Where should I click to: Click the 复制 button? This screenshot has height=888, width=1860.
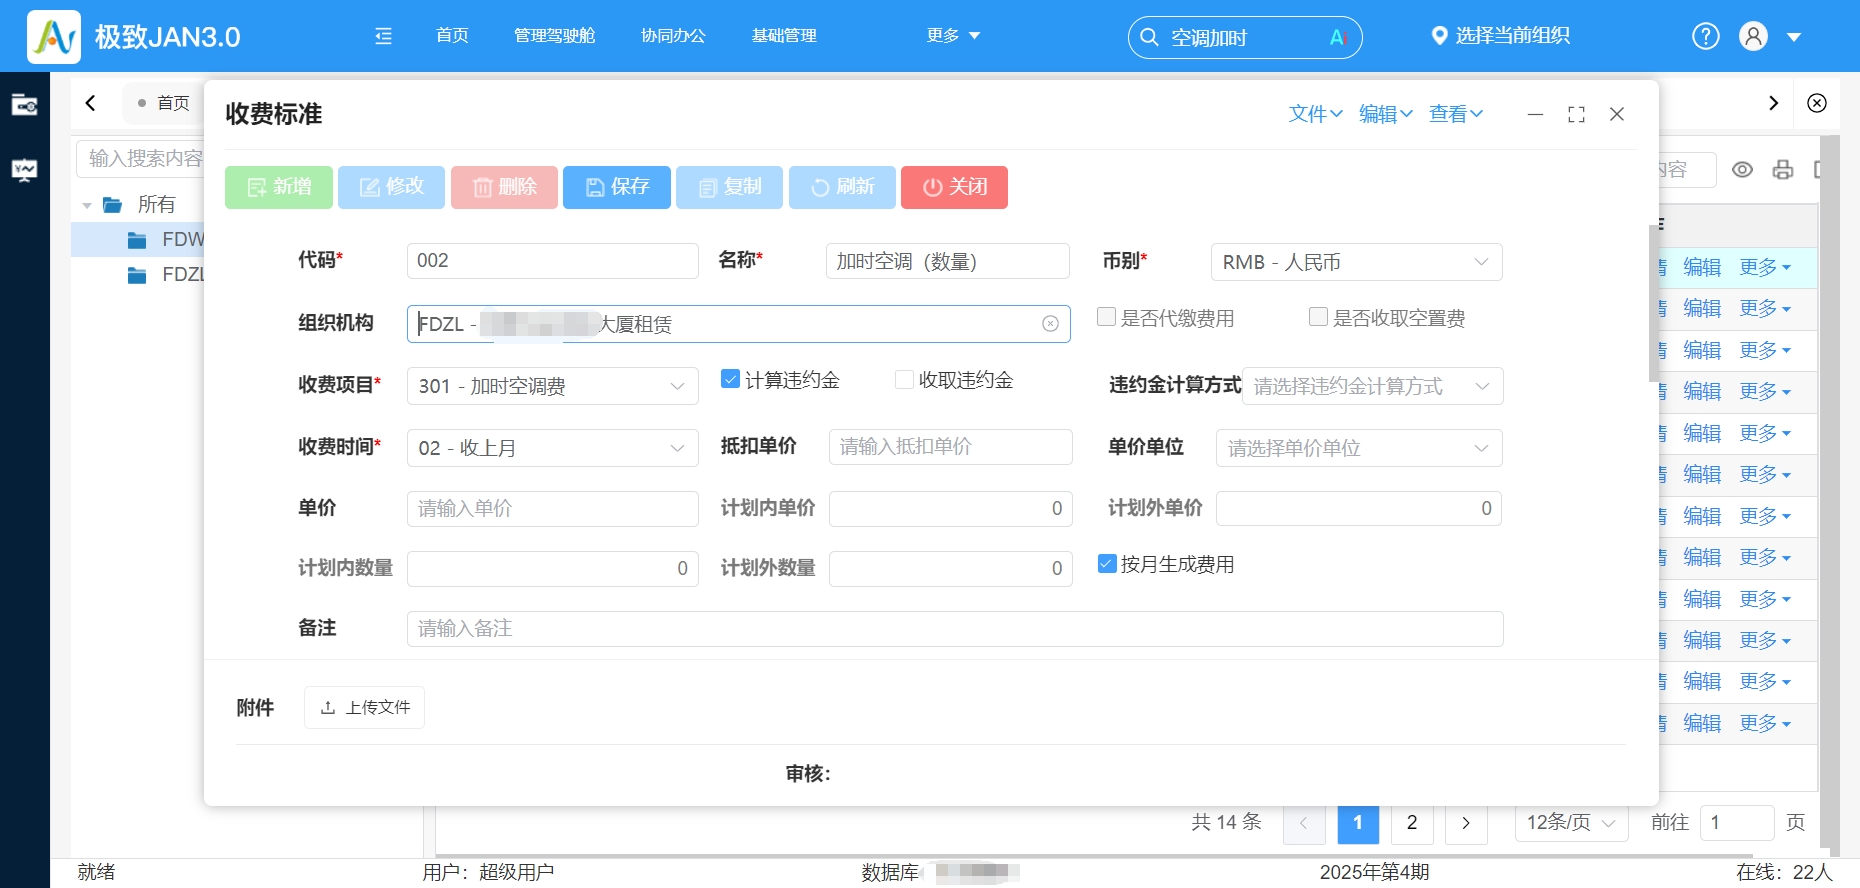(x=729, y=187)
